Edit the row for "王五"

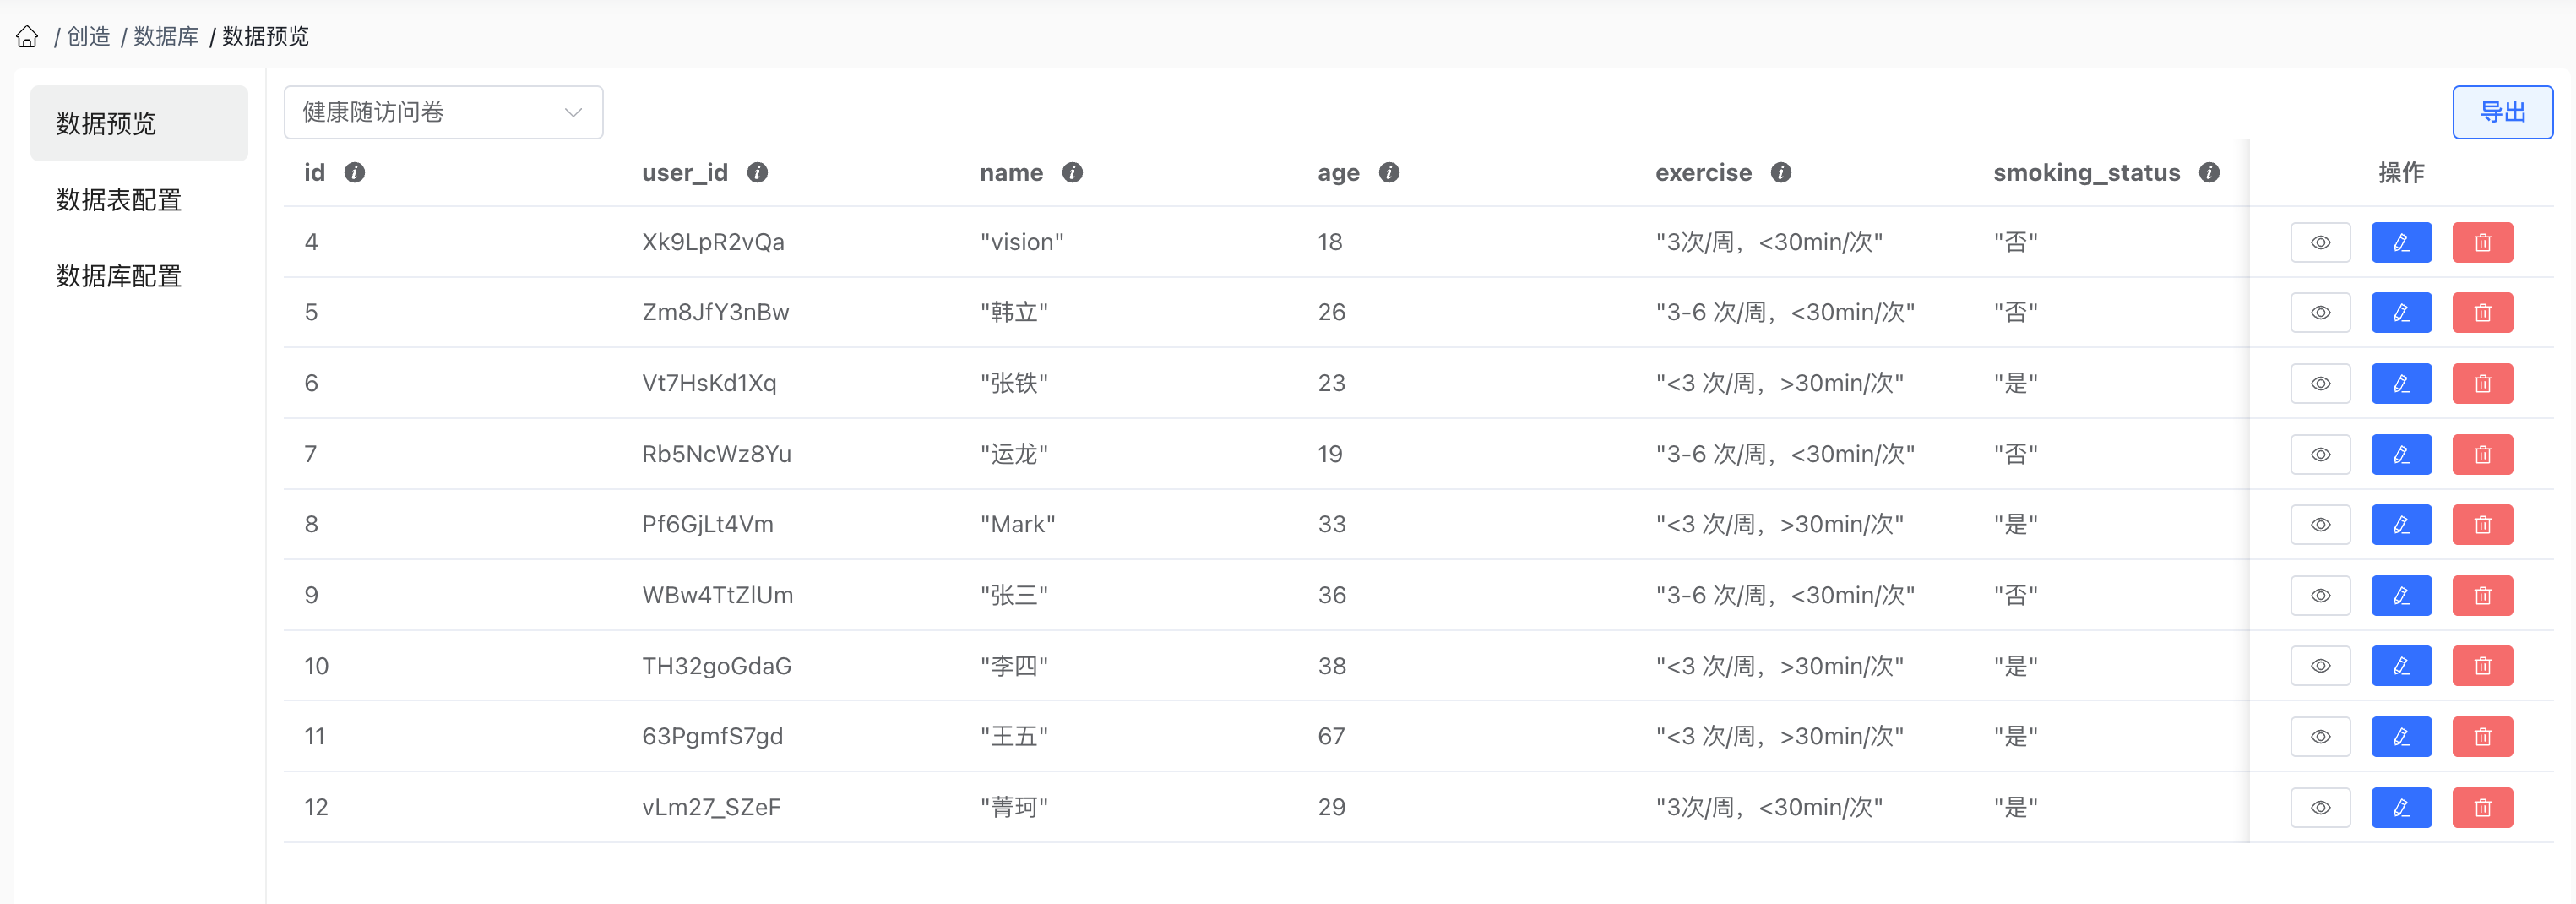(x=2402, y=737)
